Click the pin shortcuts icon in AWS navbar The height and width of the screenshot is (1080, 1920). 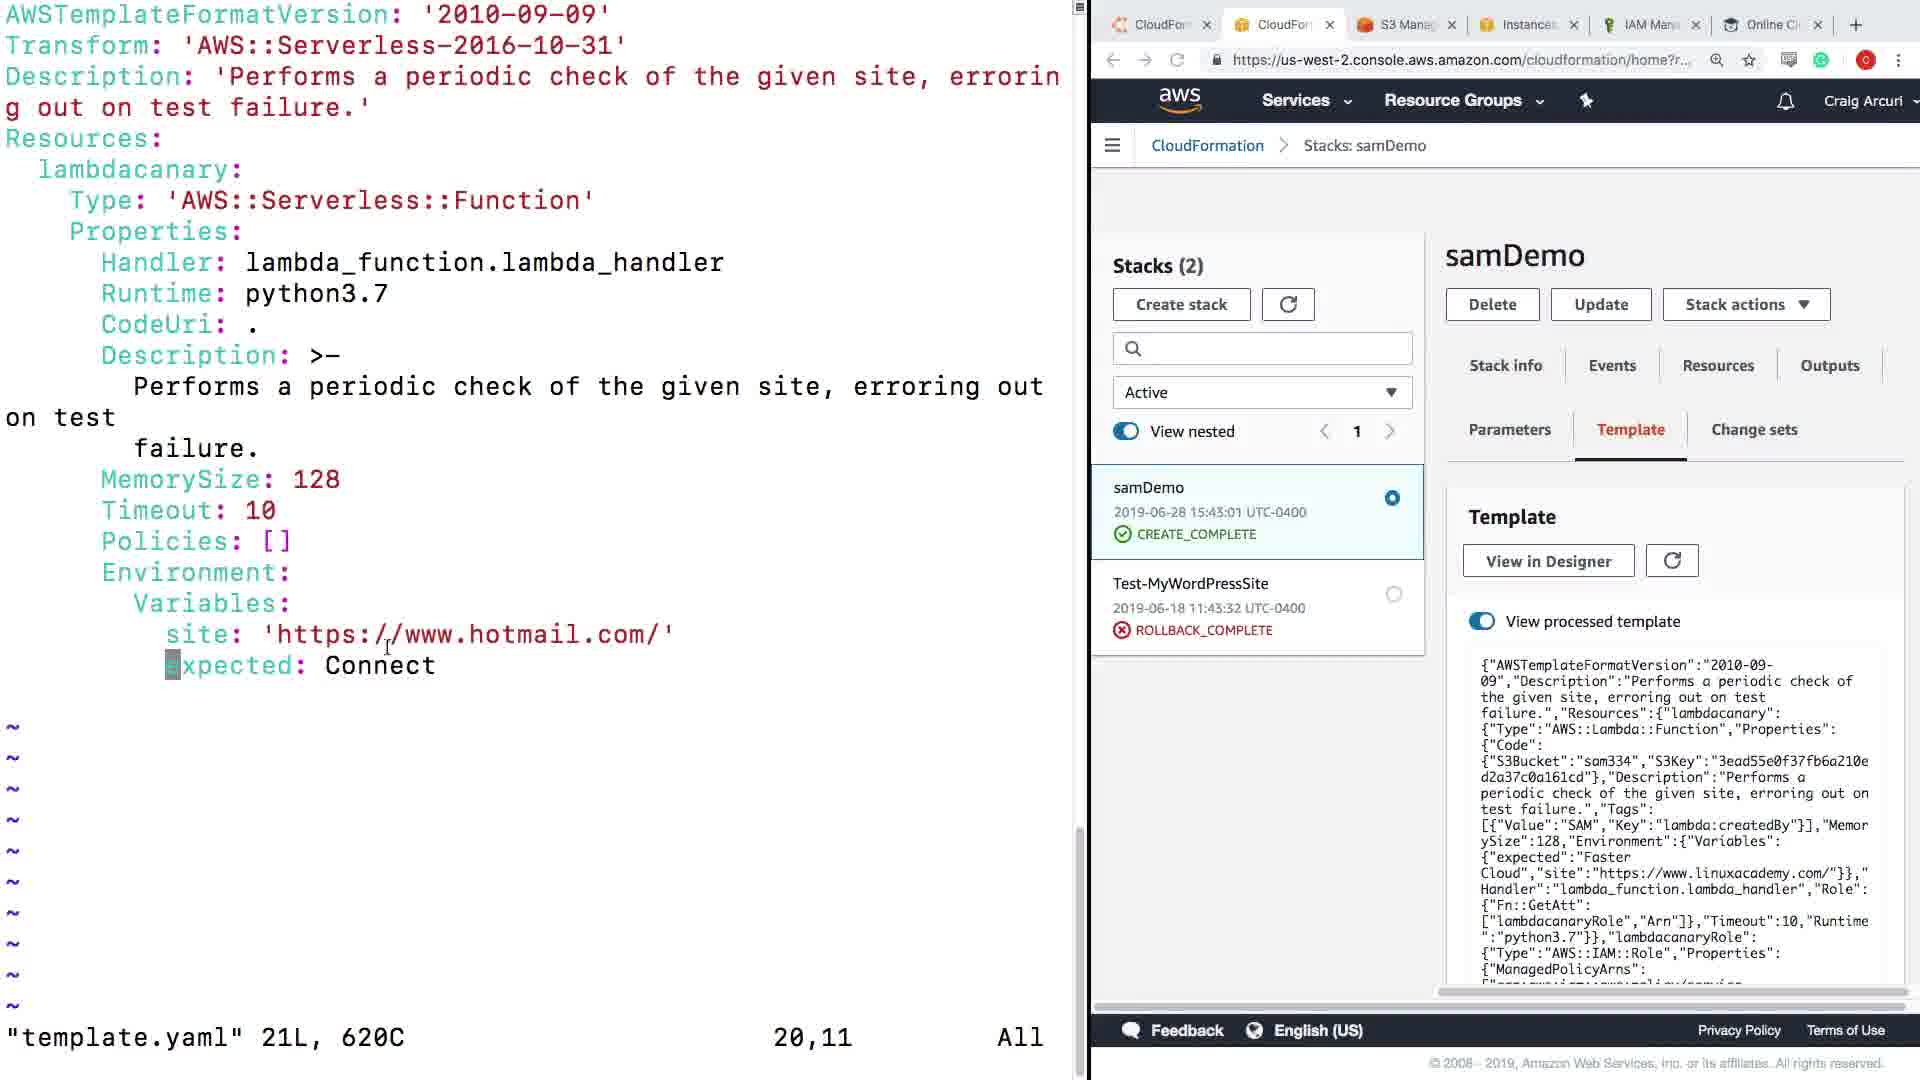(x=1586, y=100)
